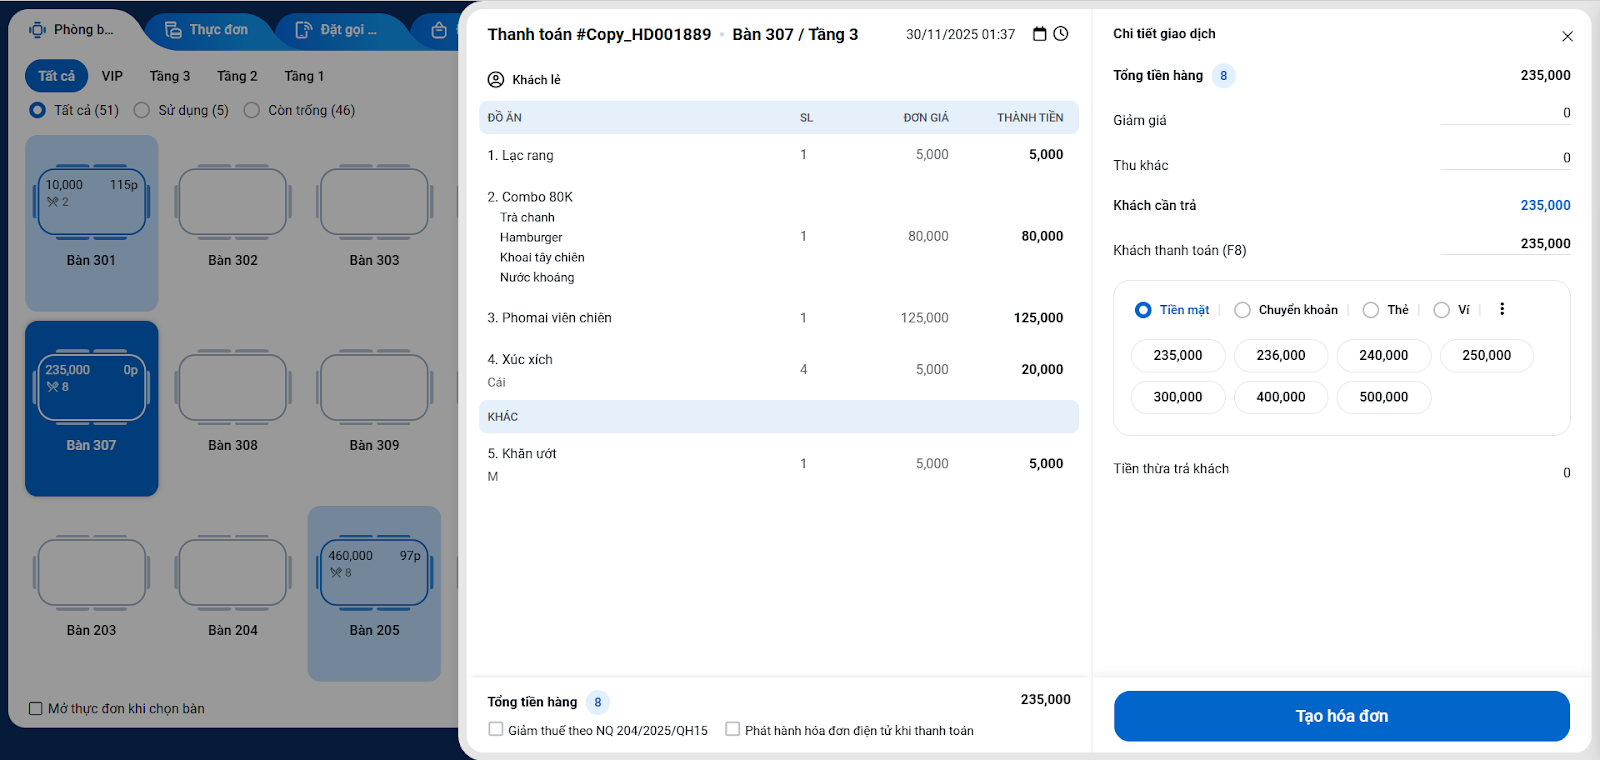
Task: Switch to the Tầng 2 tab
Action: [237, 76]
